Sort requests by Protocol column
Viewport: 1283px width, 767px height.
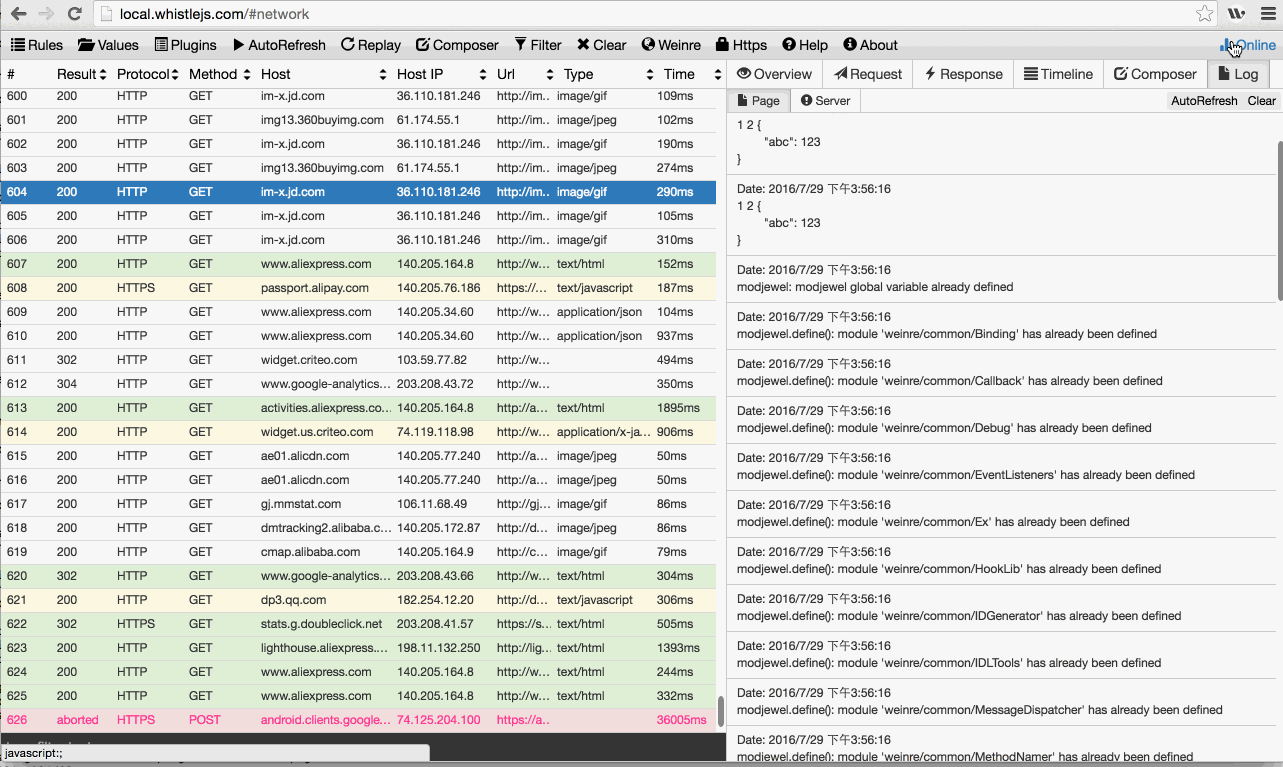coord(175,74)
